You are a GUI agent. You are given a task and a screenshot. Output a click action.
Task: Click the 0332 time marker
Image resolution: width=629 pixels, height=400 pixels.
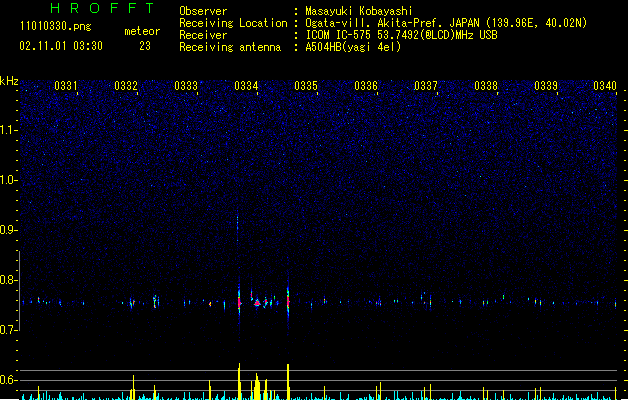tap(126, 86)
